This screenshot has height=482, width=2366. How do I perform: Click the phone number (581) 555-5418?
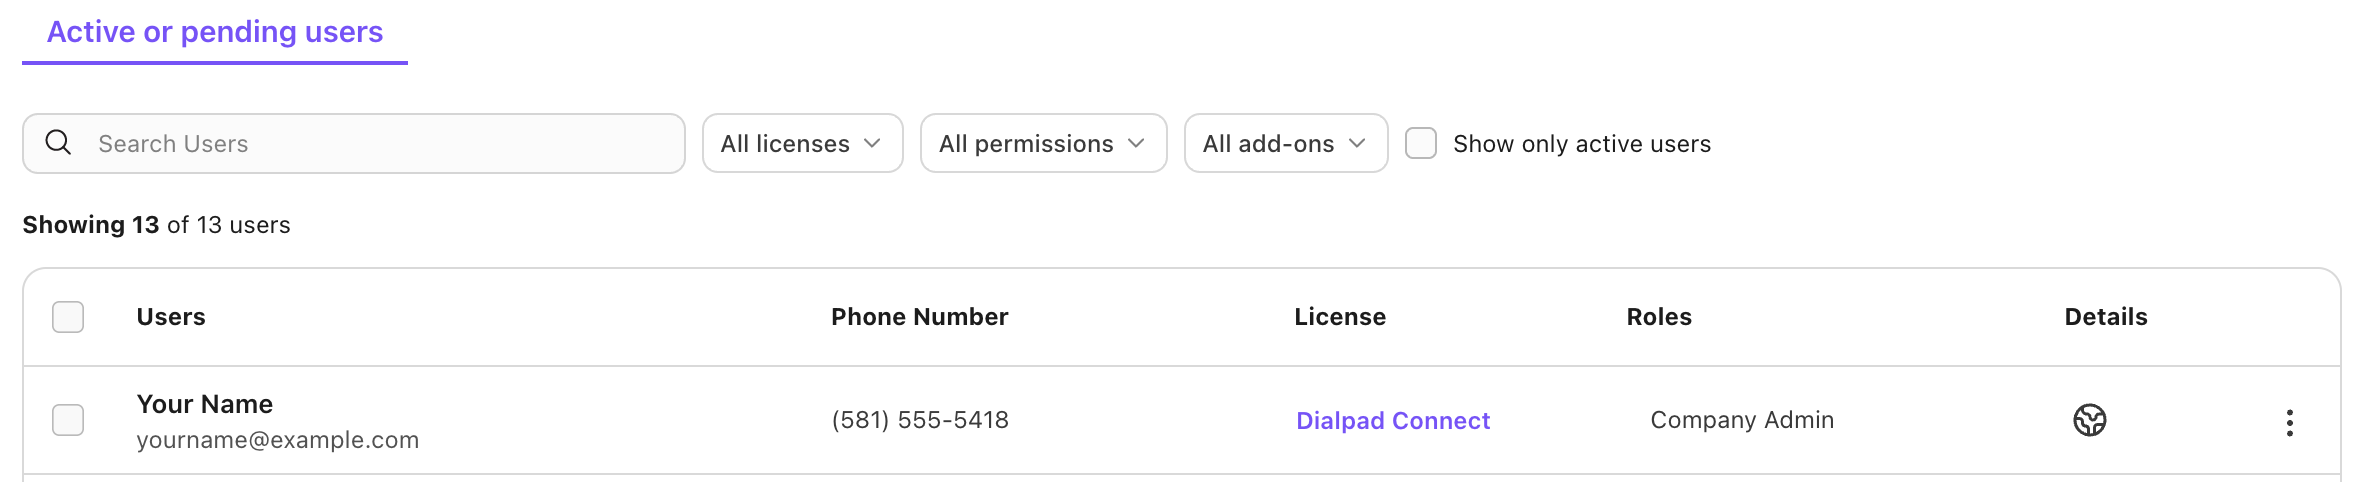click(920, 420)
